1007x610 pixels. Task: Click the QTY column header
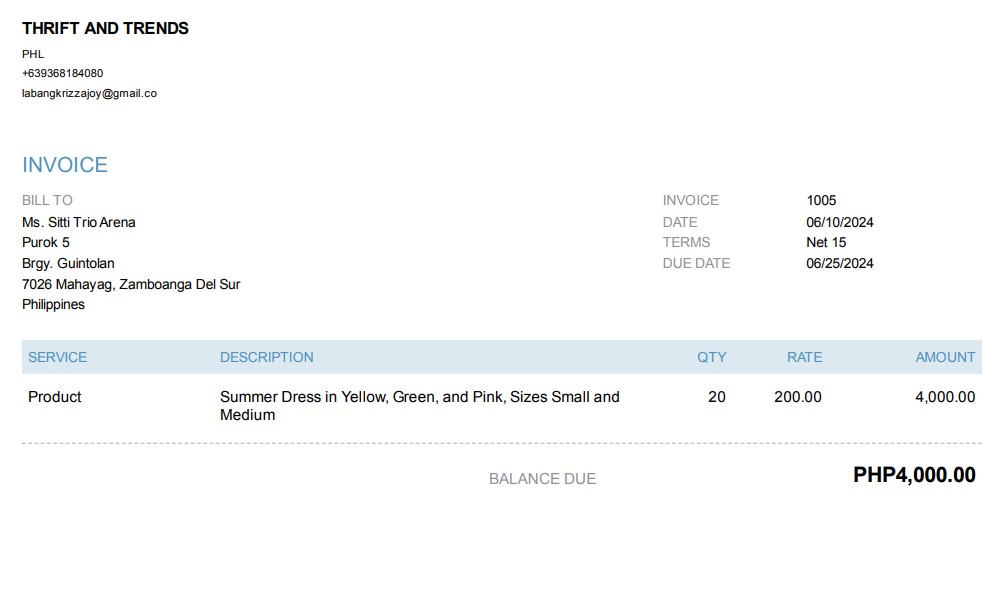(x=712, y=357)
